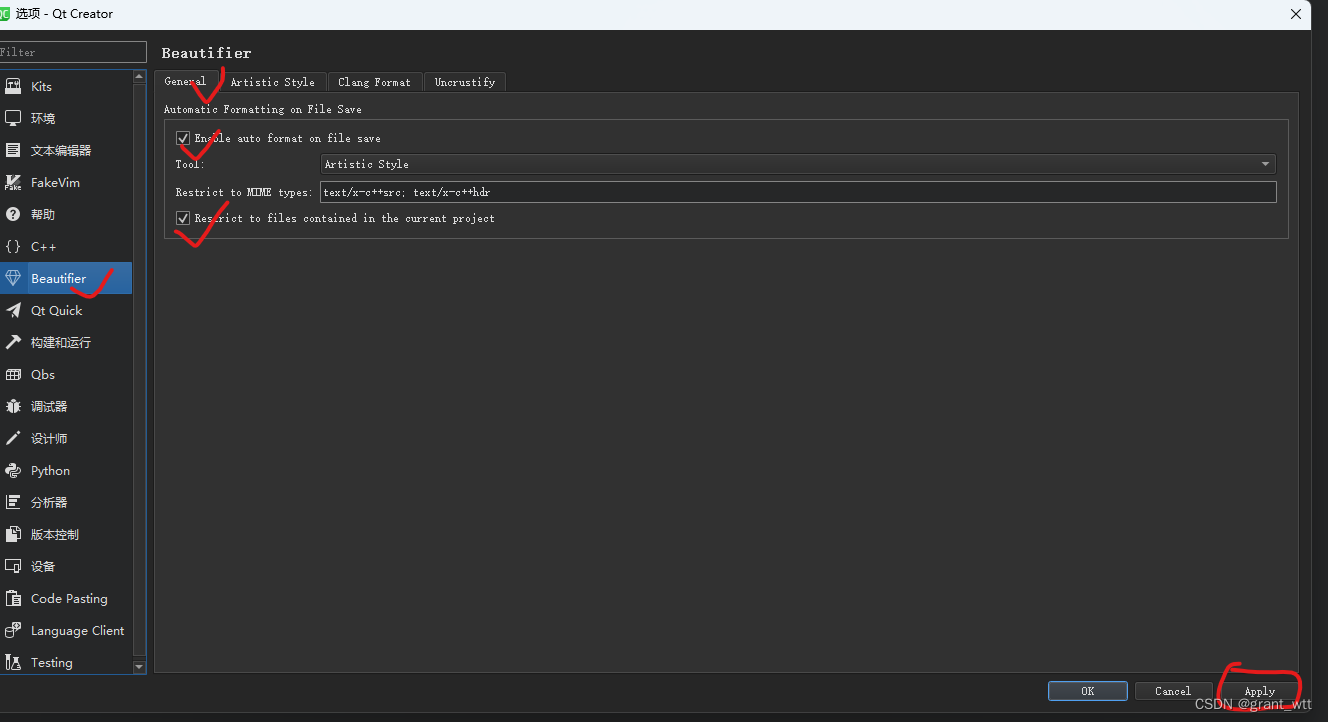Select the 调试器 bug icon
Screen dimensions: 1328x722
13,407
